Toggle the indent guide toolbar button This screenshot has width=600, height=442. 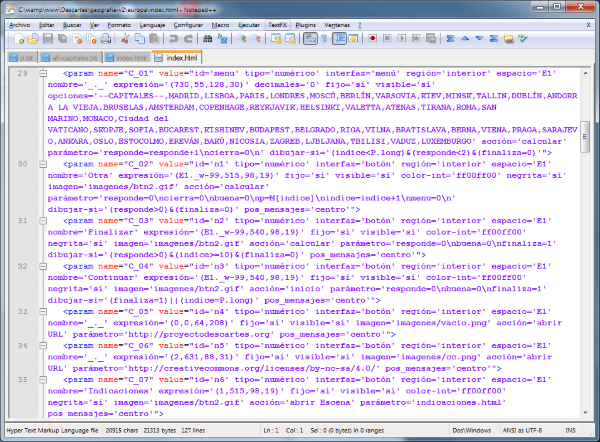point(339,38)
